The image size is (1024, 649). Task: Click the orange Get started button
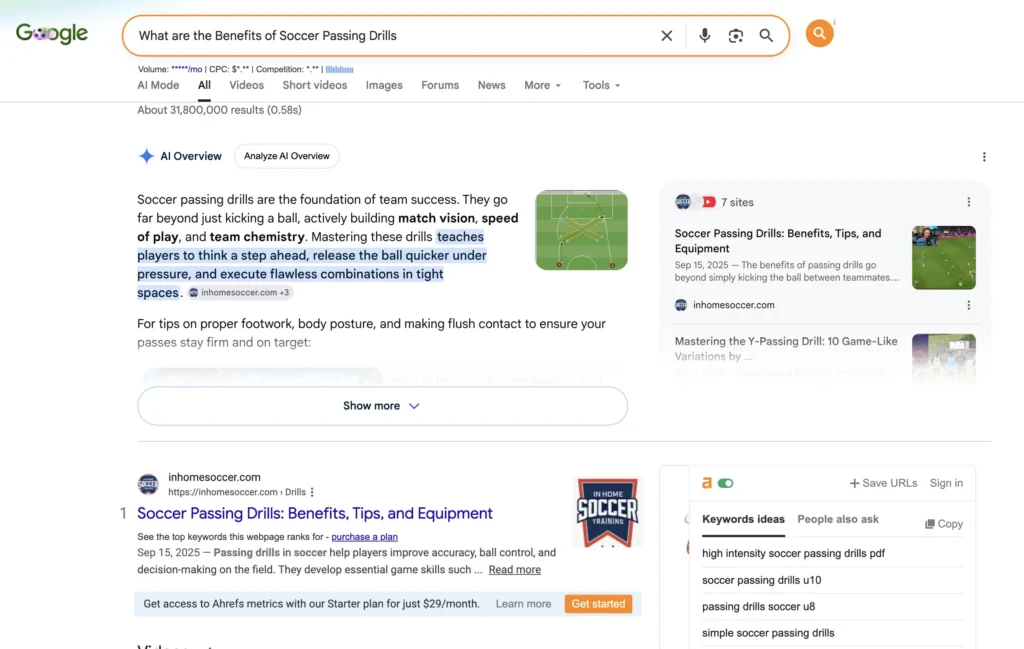(598, 604)
